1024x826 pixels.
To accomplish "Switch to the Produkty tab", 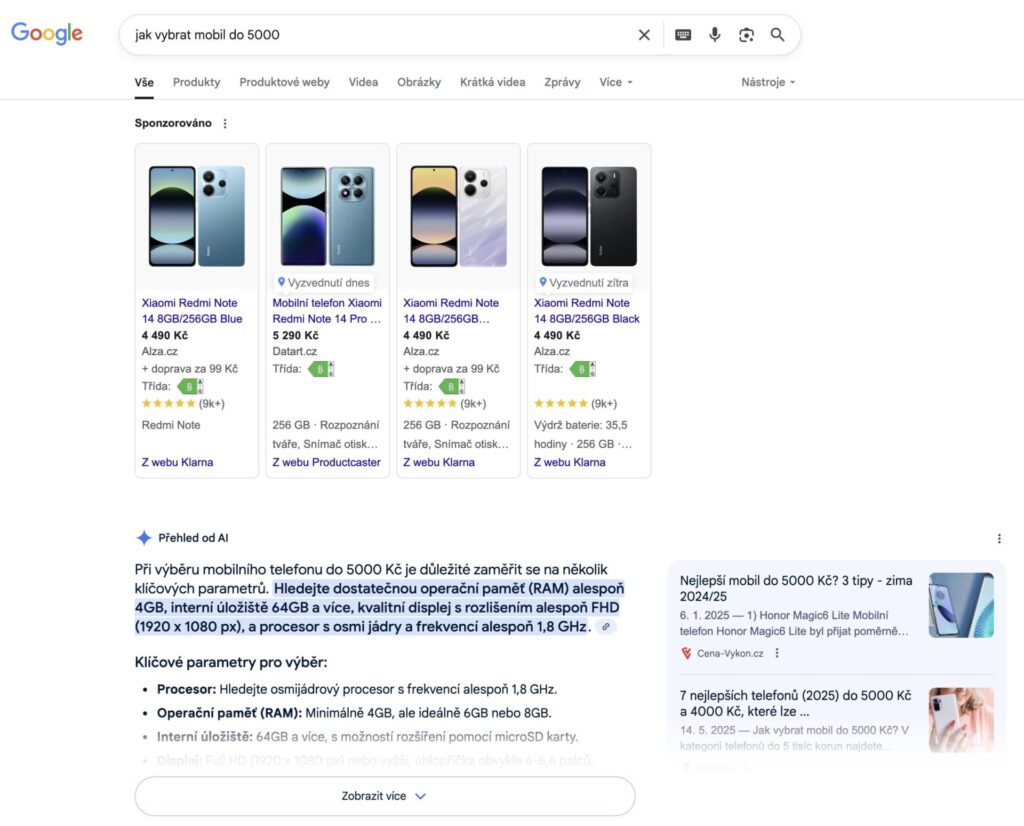I will [197, 82].
